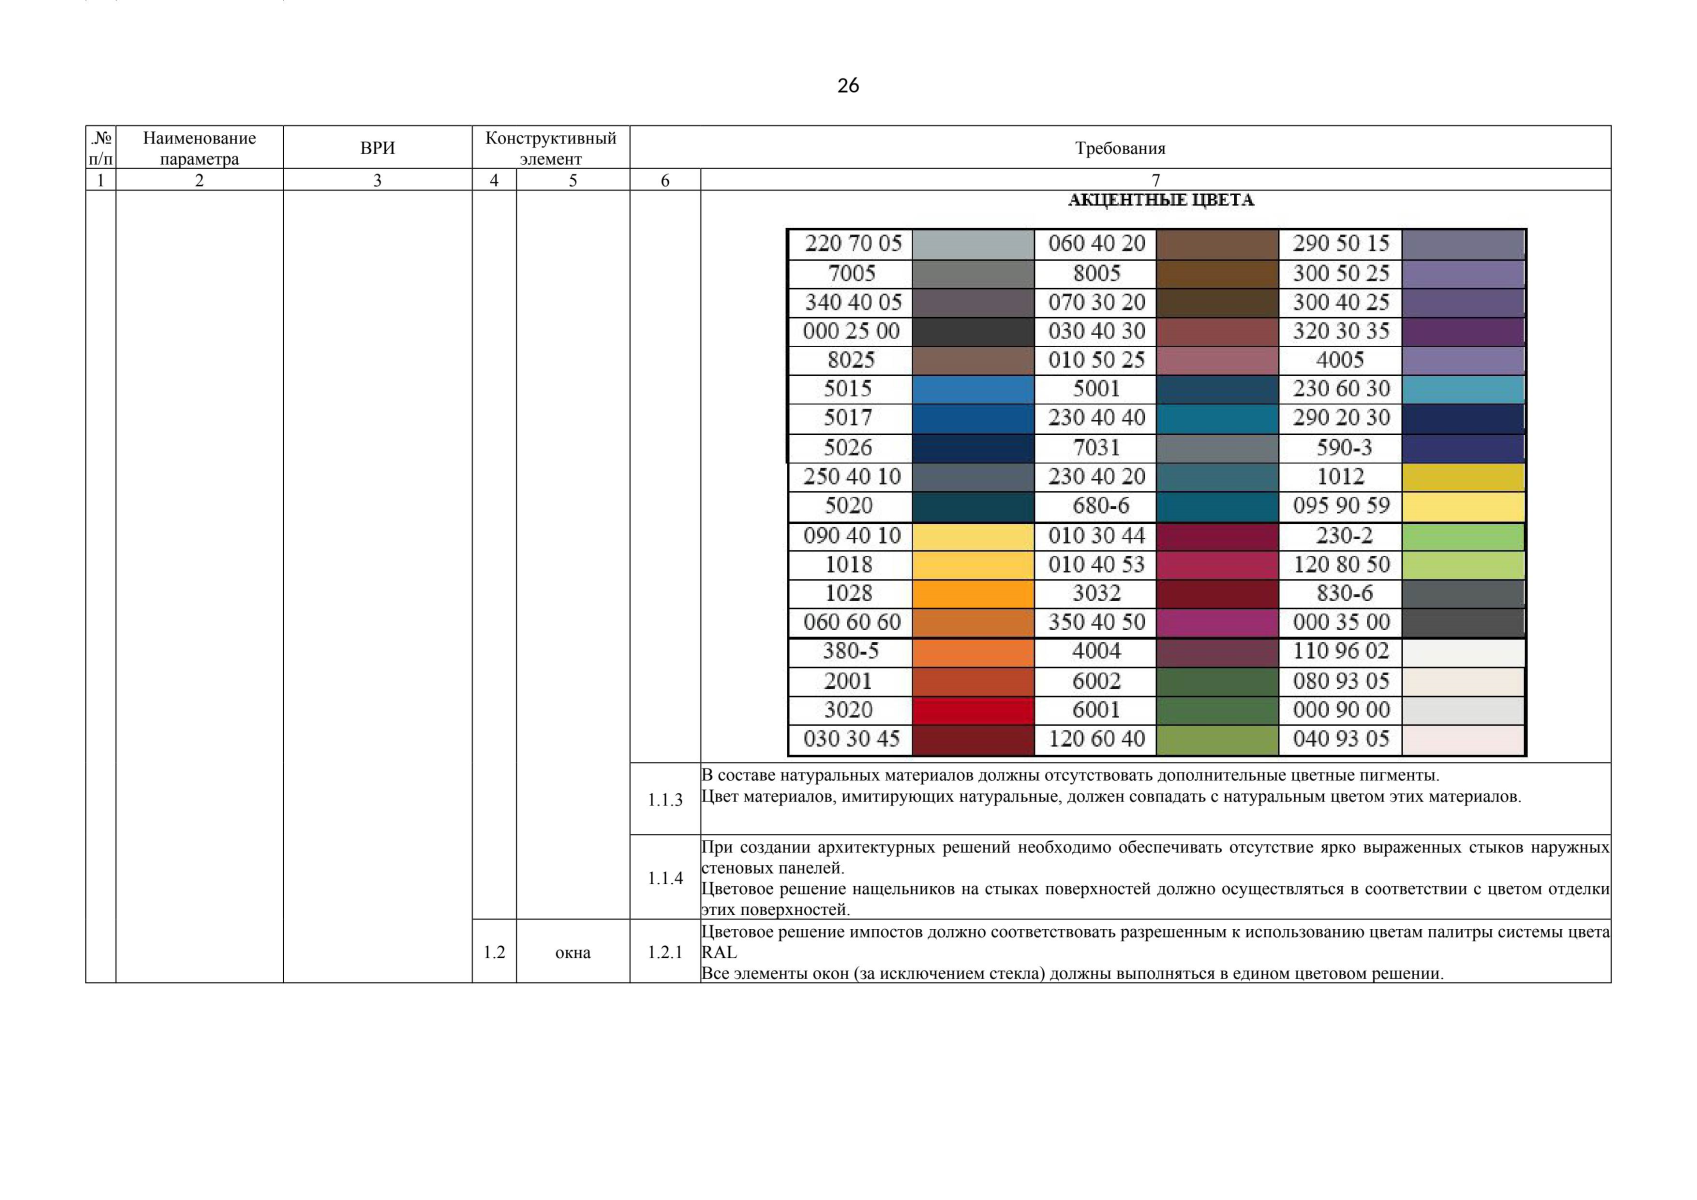Image resolution: width=1697 pixels, height=1200 pixels.
Task: Click the АКЦЕНТНЫЕ ЦВЕТА heading
Action: click(x=1160, y=200)
